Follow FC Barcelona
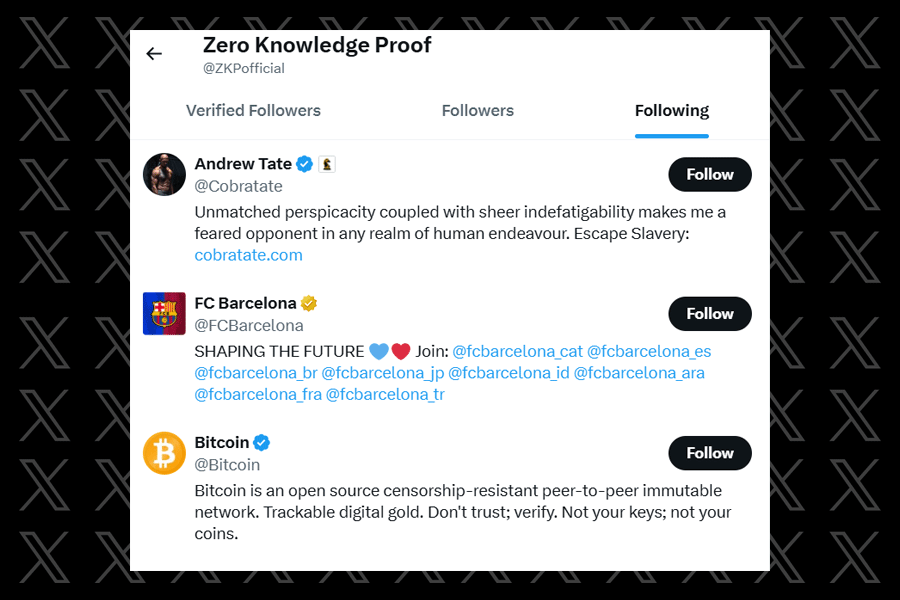The width and height of the screenshot is (900, 600). 710,313
